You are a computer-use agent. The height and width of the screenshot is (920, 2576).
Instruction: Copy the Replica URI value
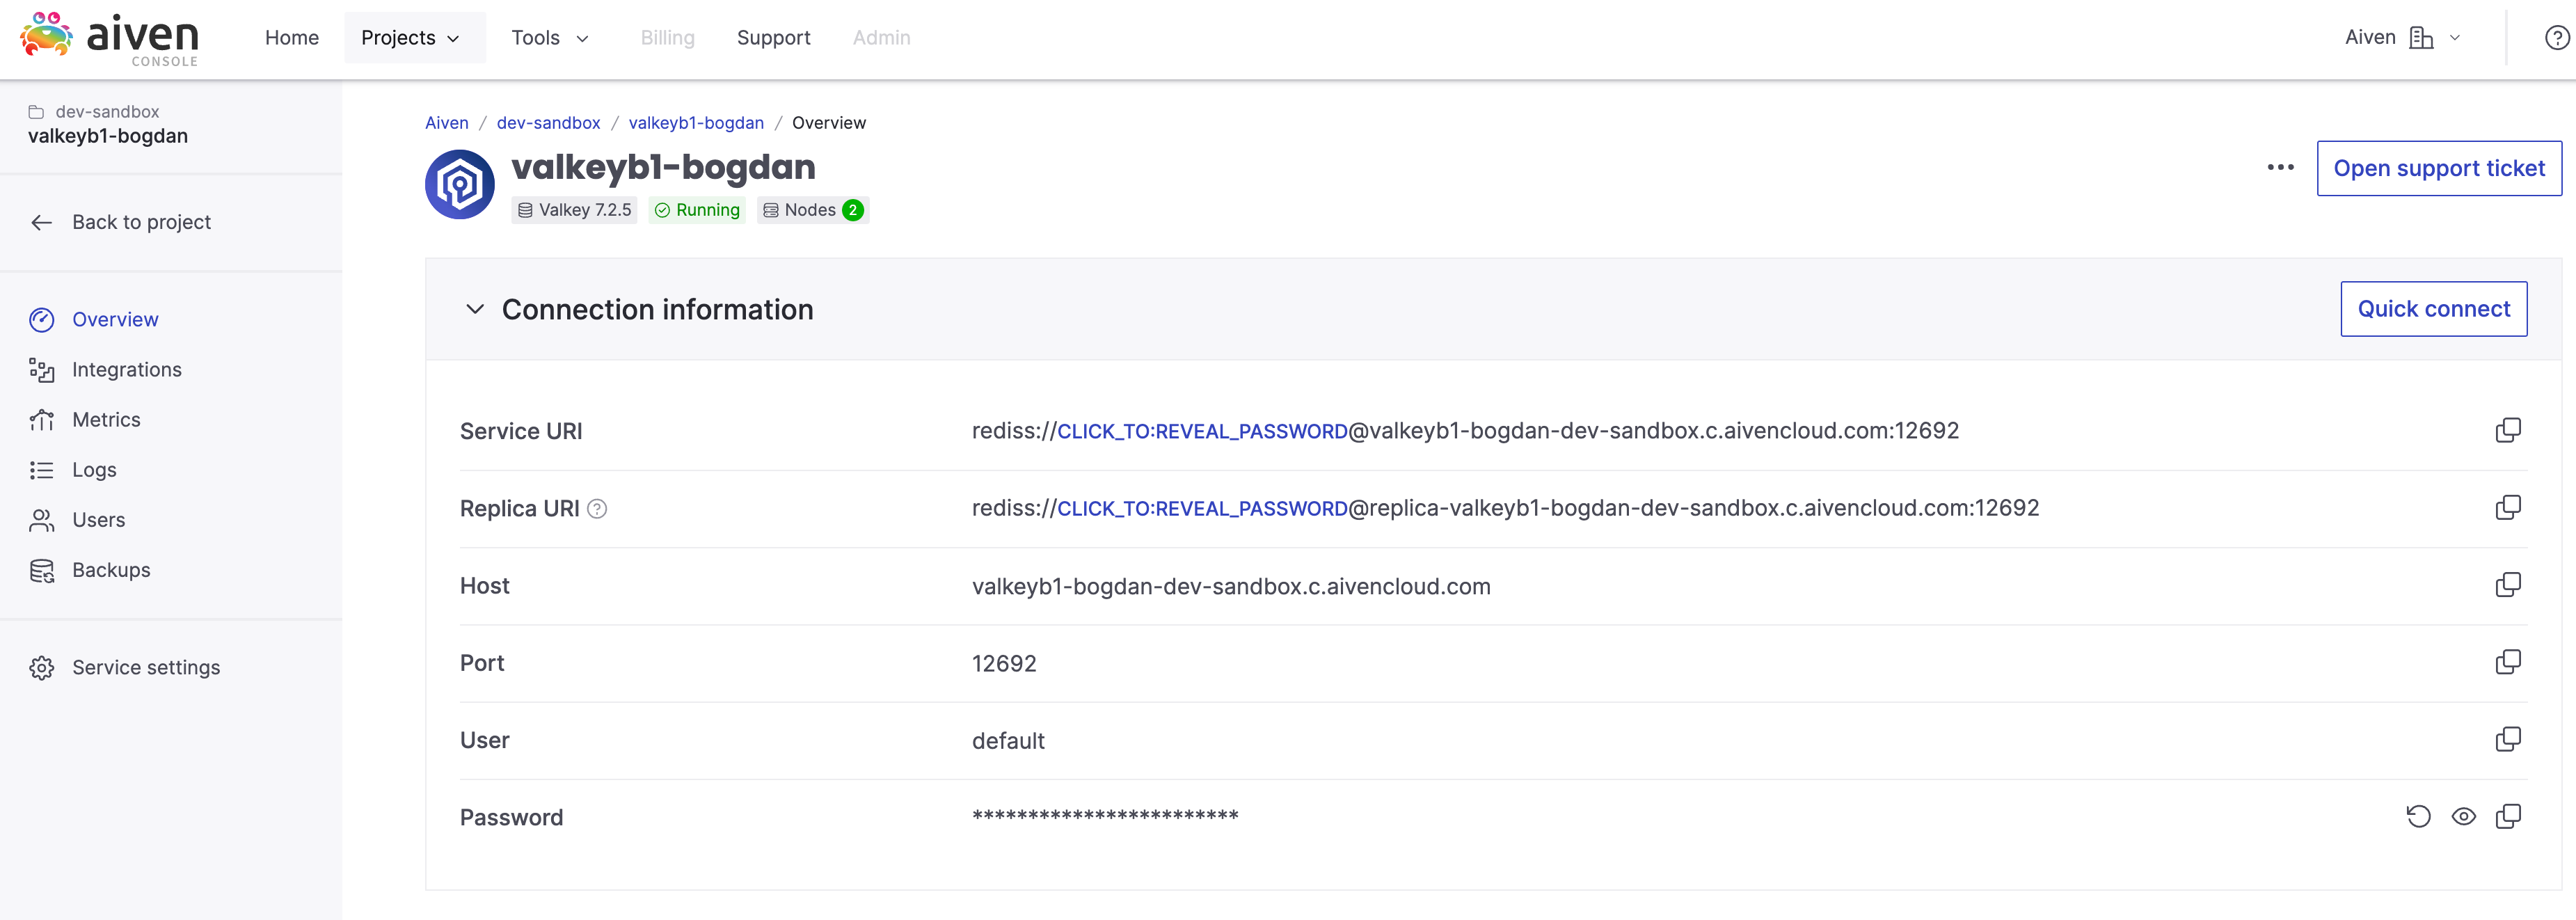2507,508
